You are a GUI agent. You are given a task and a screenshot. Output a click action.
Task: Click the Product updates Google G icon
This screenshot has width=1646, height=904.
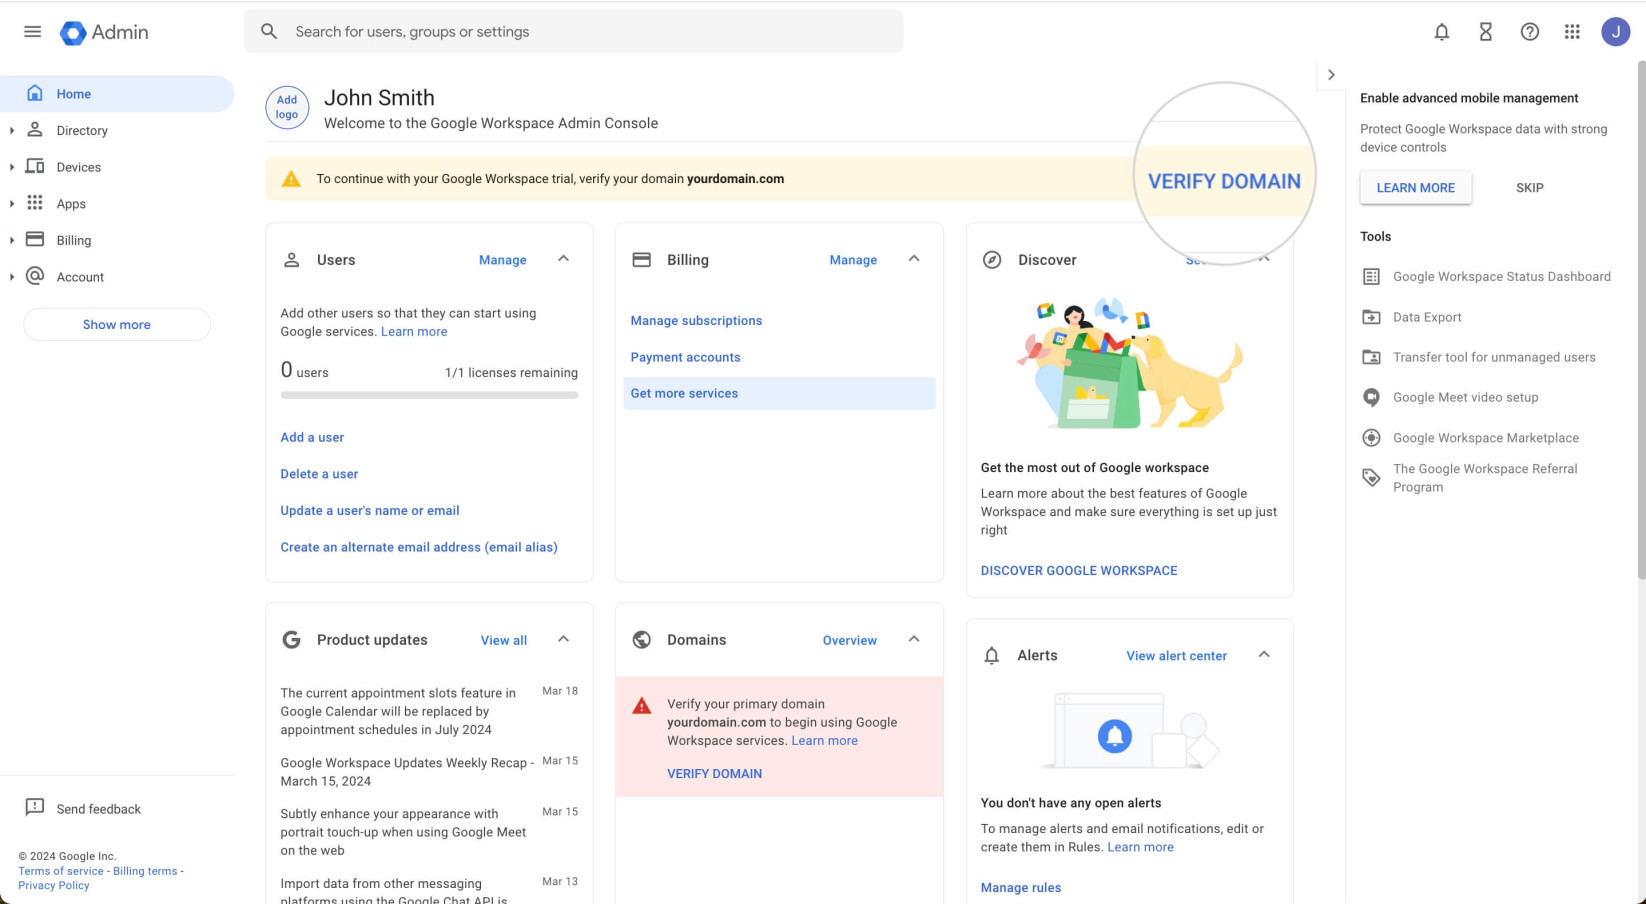[x=292, y=640]
